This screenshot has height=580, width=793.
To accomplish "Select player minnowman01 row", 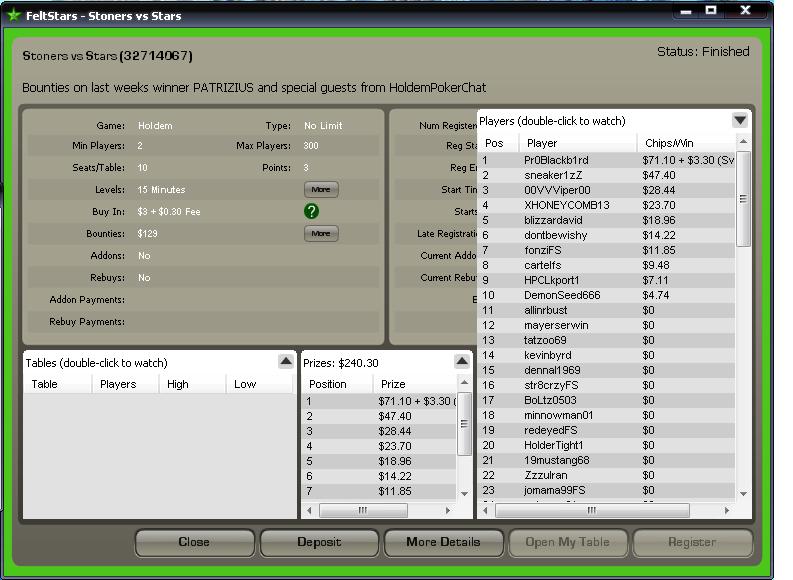I will tap(607, 415).
